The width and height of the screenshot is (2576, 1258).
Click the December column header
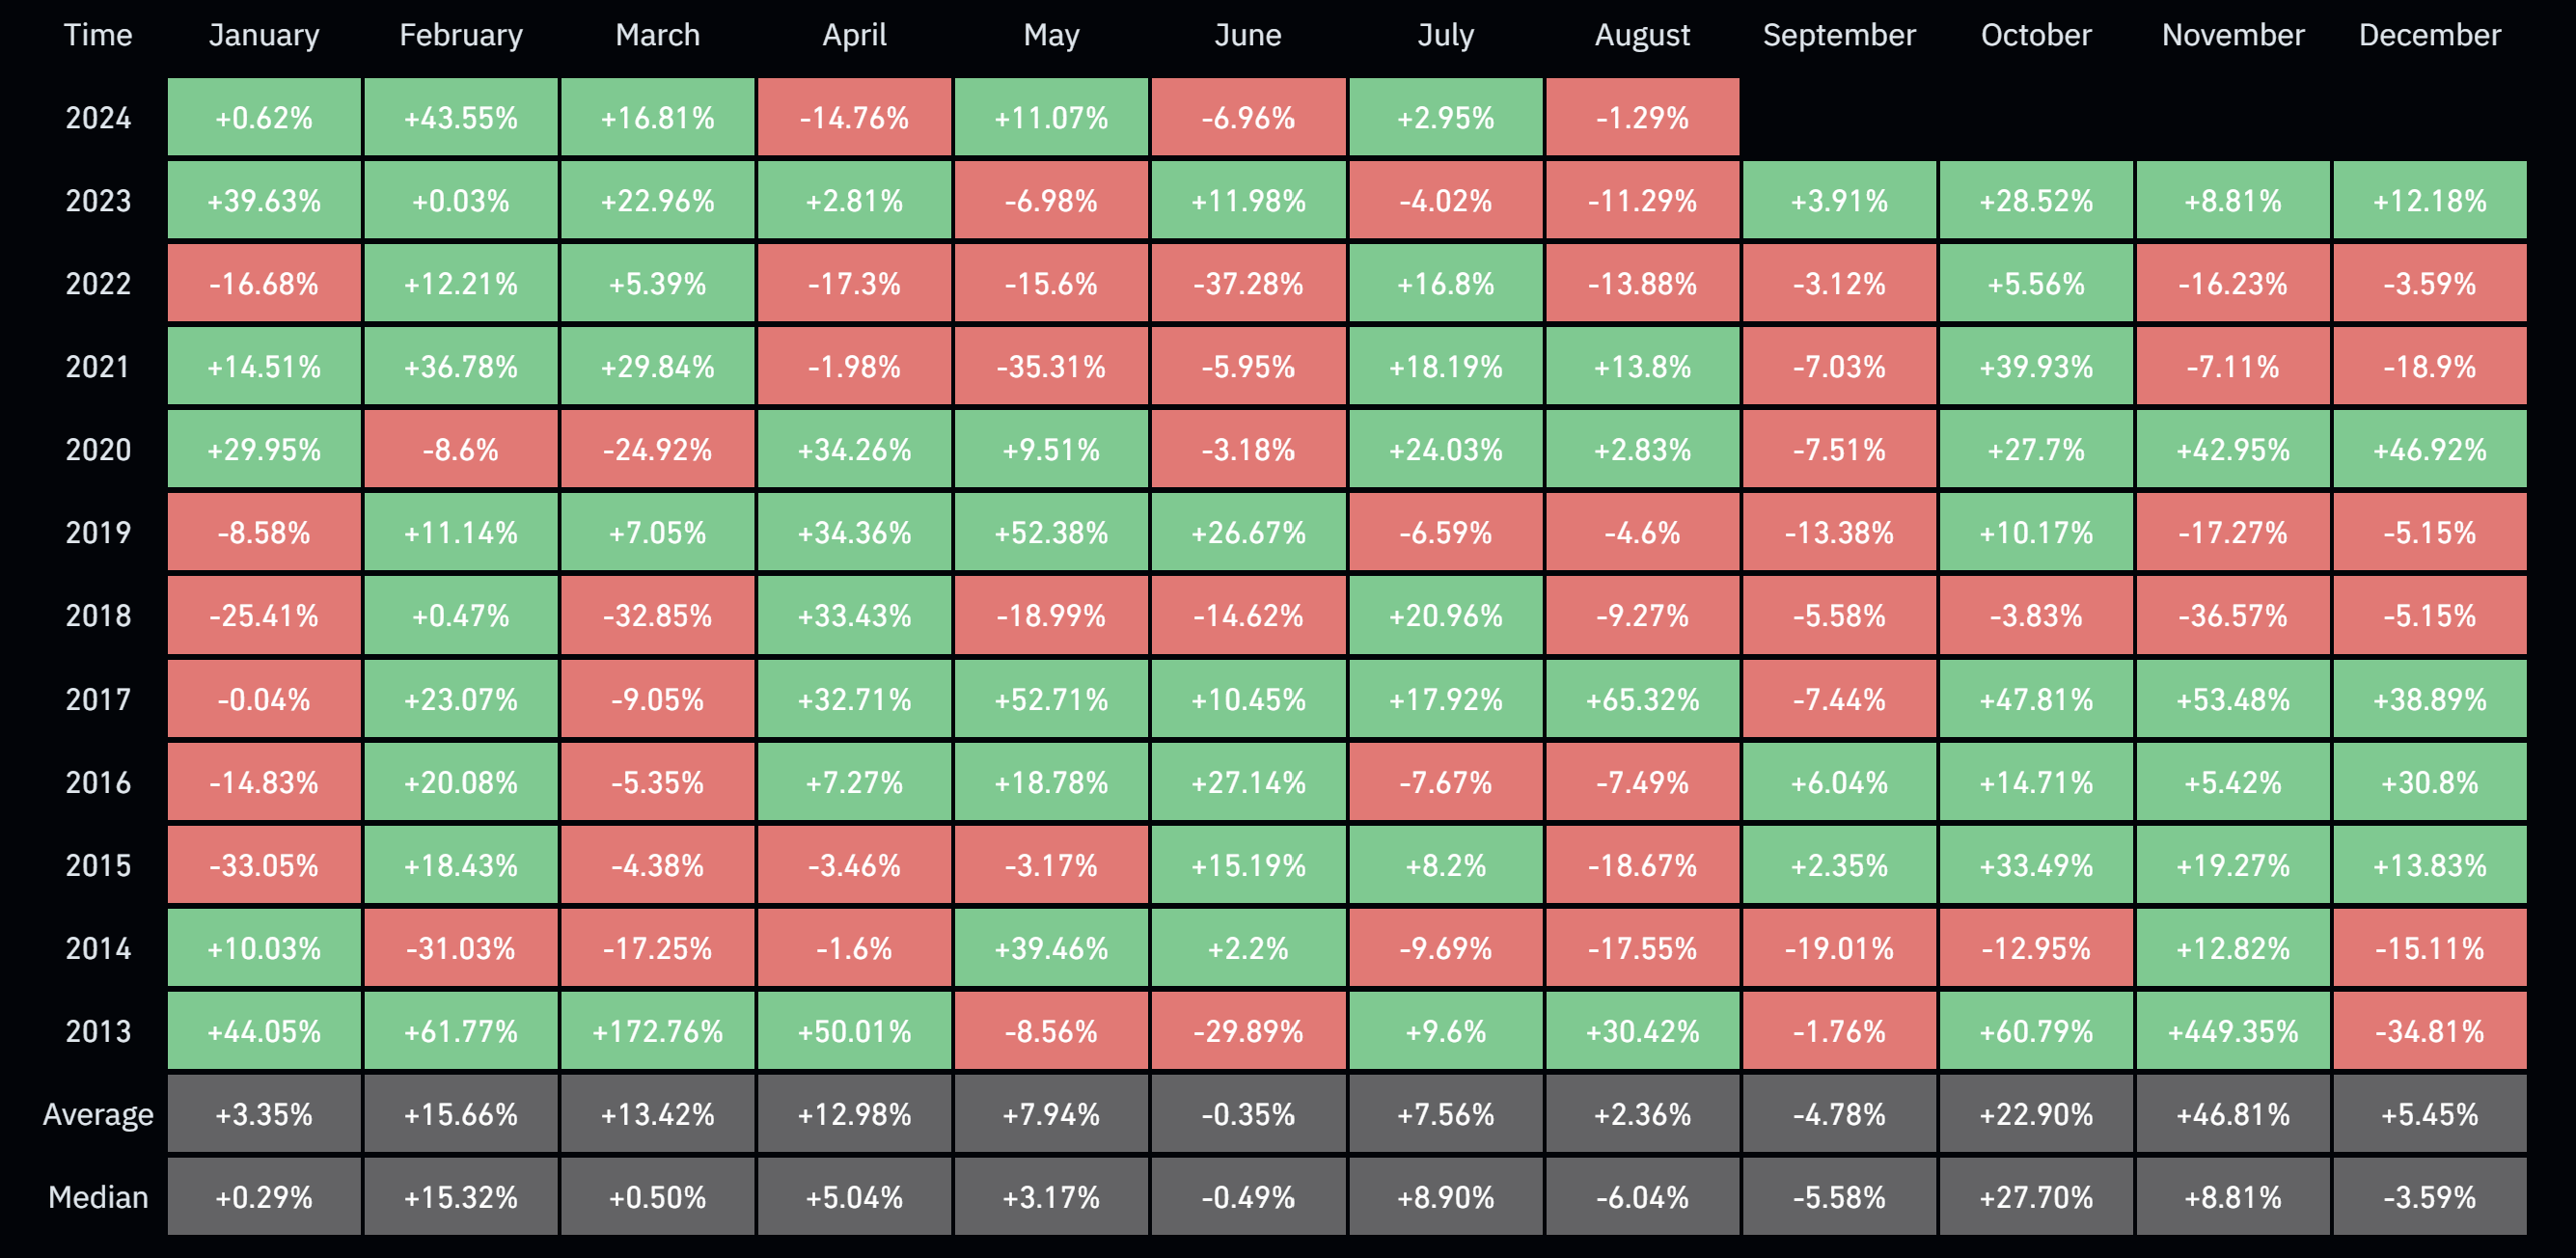pos(2430,35)
